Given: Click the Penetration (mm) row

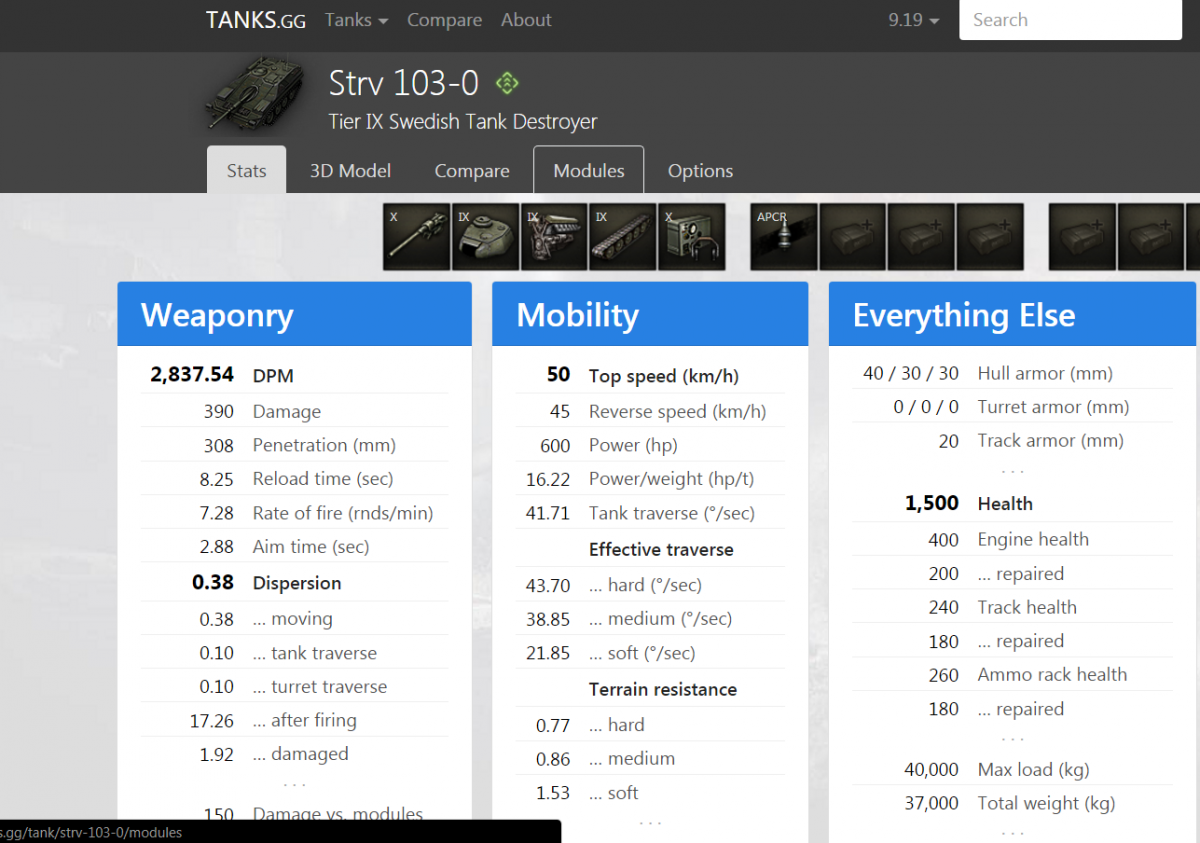Looking at the screenshot, I should click(294, 445).
